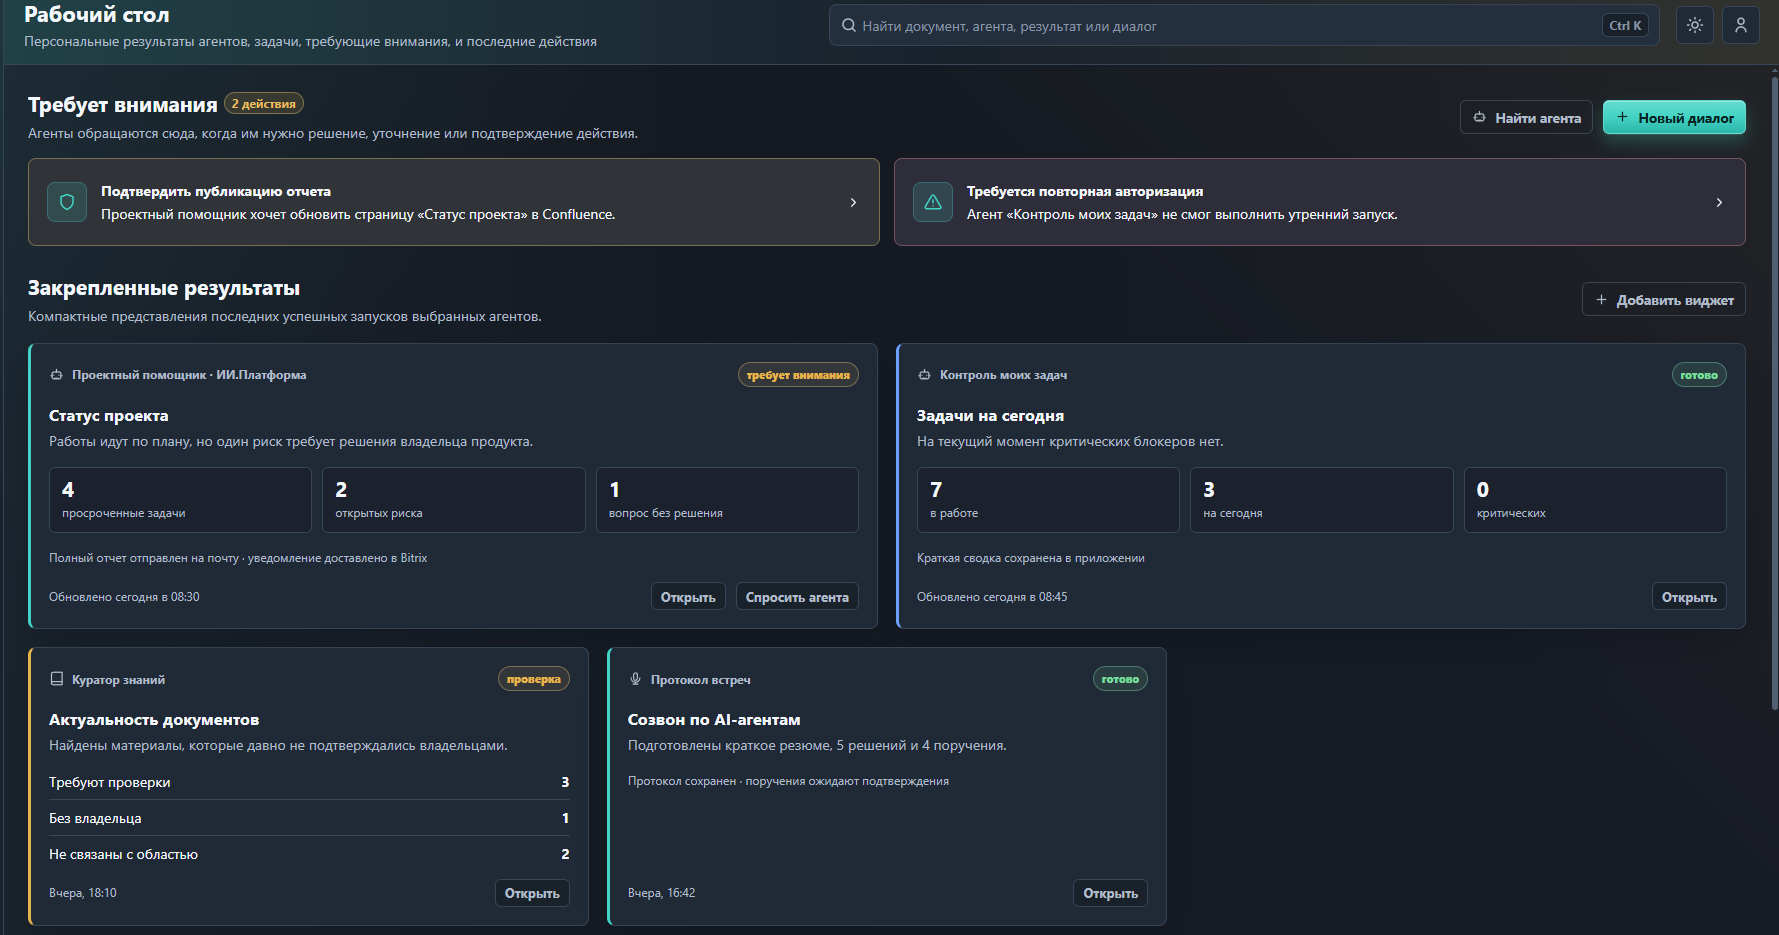1779x935 pixels.
Task: Expand the Подтвердить публикацию отчета chevron
Action: [853, 202]
